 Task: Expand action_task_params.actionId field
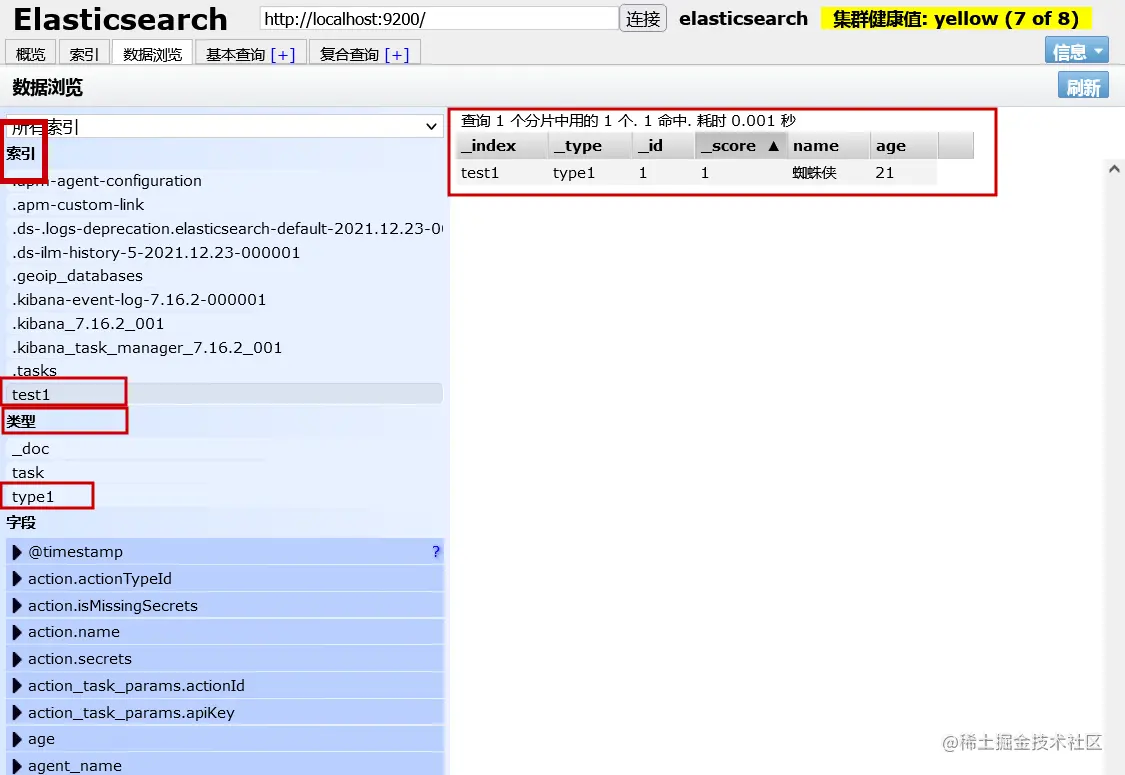pyautogui.click(x=17, y=686)
